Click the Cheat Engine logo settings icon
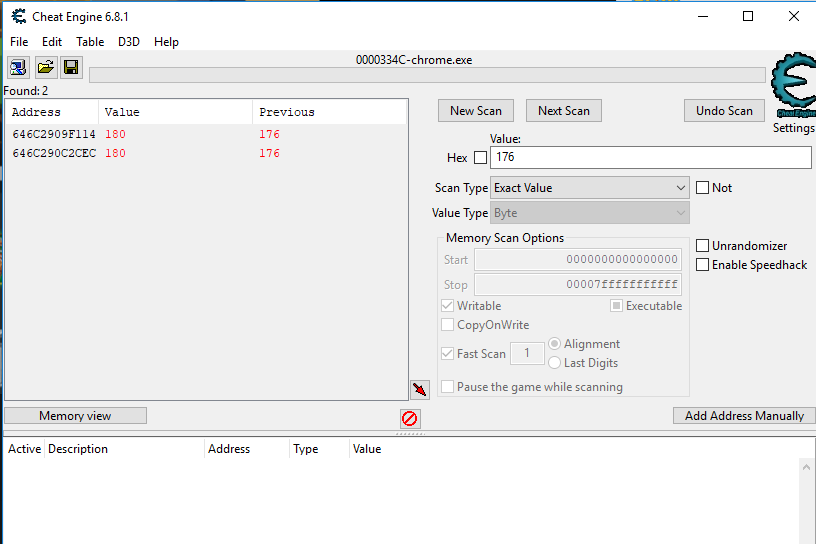The height and width of the screenshot is (544, 816). pos(793,85)
